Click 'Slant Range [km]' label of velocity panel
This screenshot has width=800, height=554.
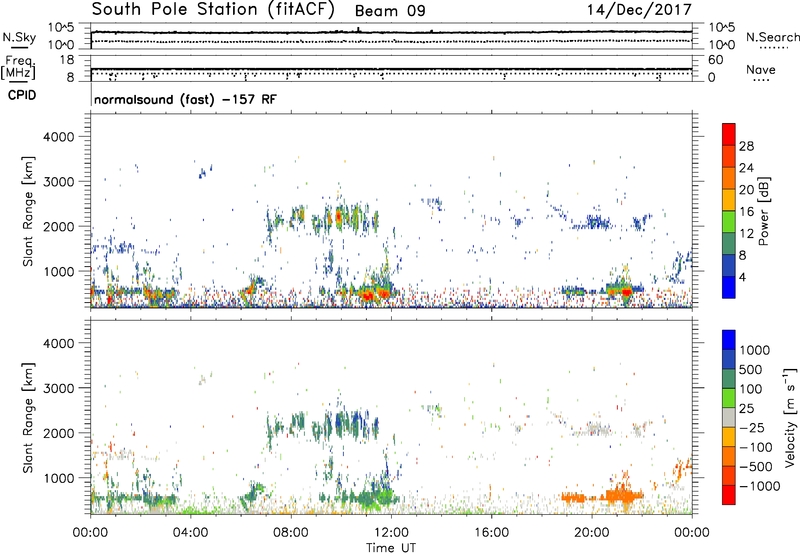pyautogui.click(x=28, y=417)
